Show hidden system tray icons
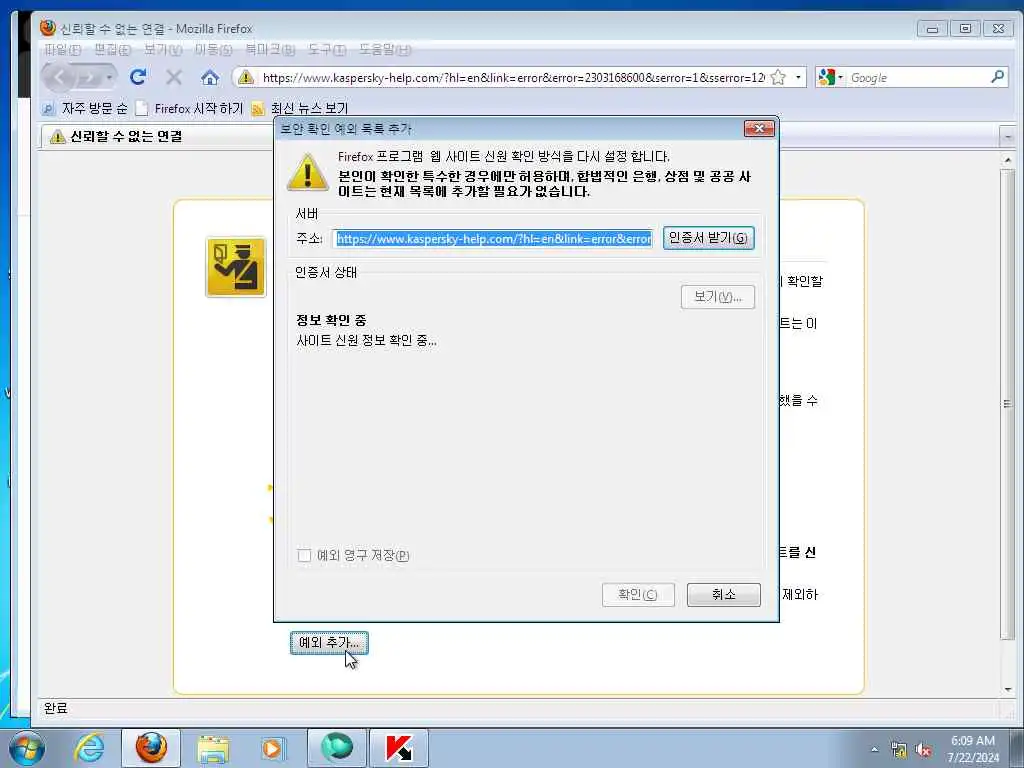The image size is (1024, 768). 874,749
